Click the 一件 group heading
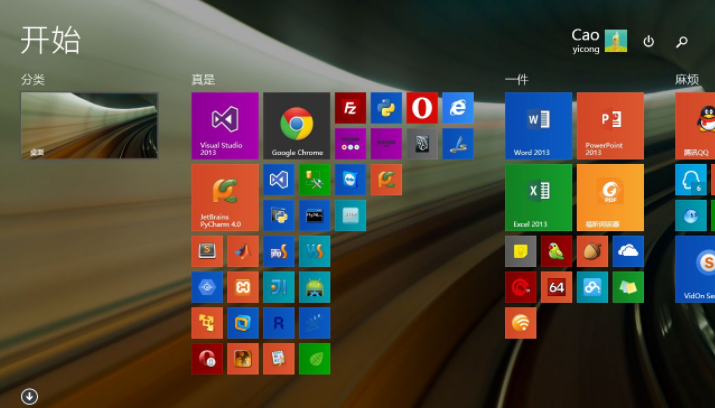Image resolution: width=715 pixels, height=408 pixels. pos(517,80)
